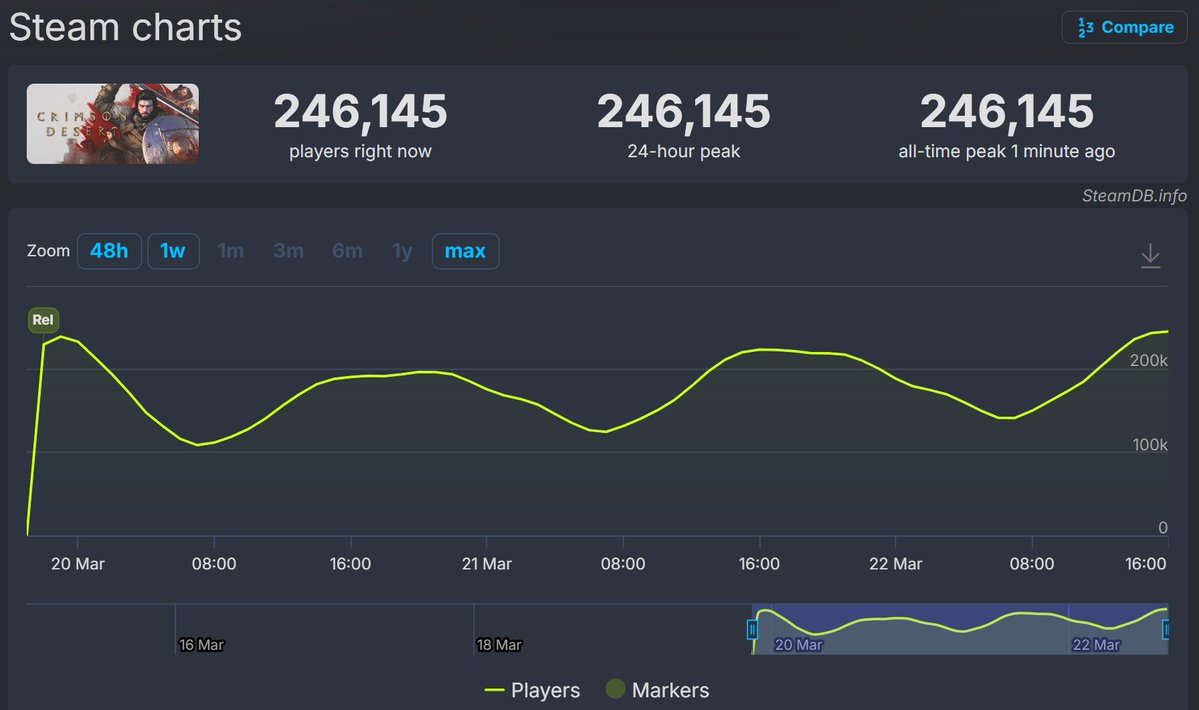Click the Rel release marker
Screen dimensions: 1199x710
(x=43, y=320)
